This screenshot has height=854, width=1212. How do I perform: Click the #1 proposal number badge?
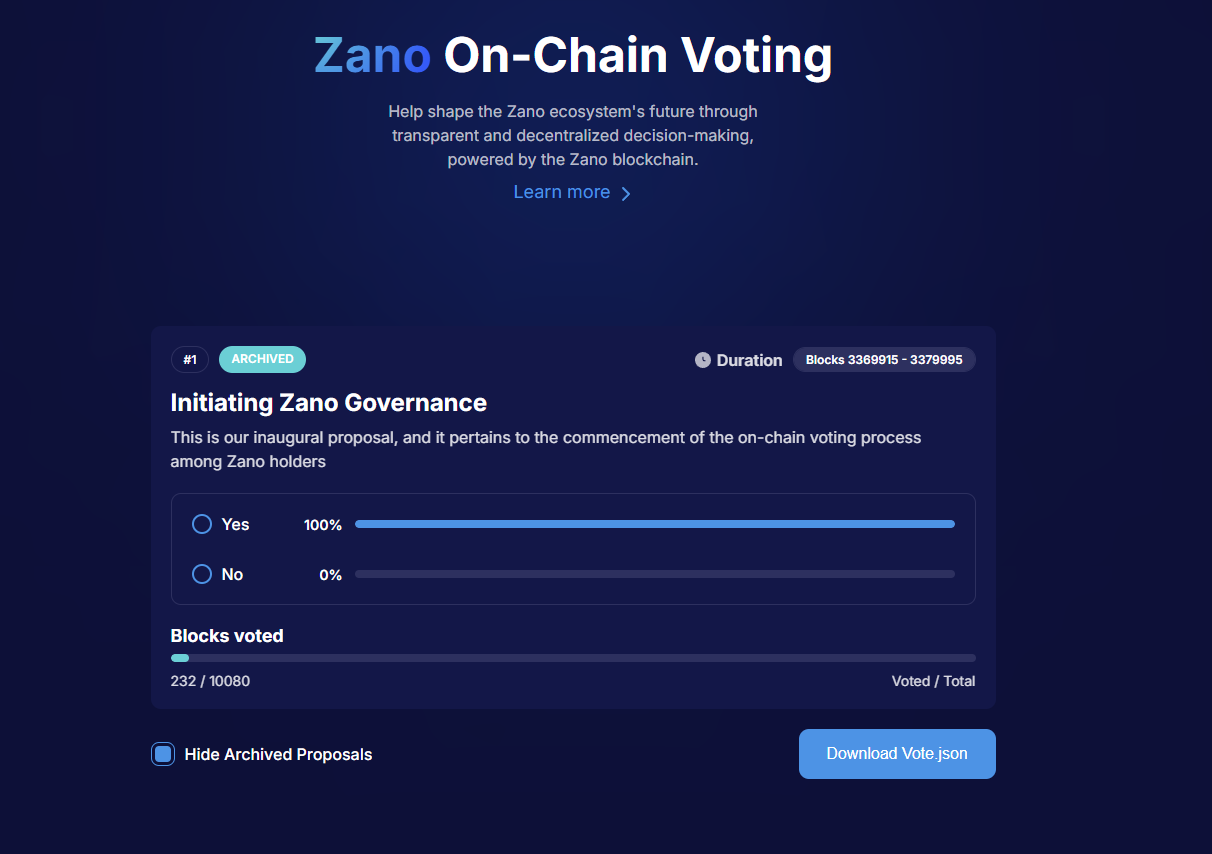(190, 359)
